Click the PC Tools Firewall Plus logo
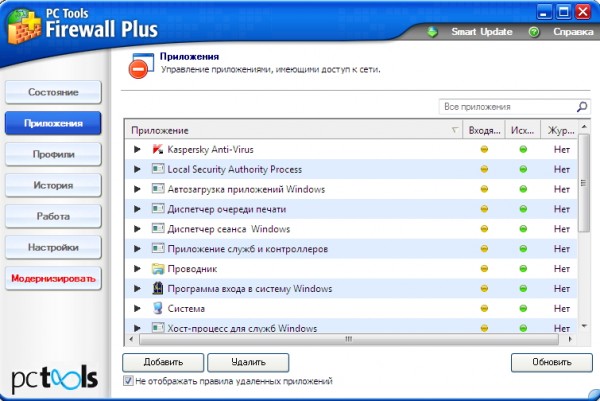Image resolution: width=600 pixels, height=401 pixels. click(24, 27)
